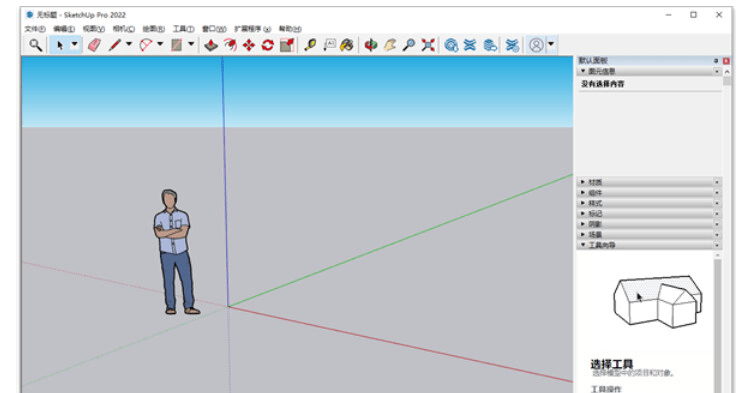The width and height of the screenshot is (746, 393).
Task: Choose the Move tool red arrows
Action: pos(249,45)
